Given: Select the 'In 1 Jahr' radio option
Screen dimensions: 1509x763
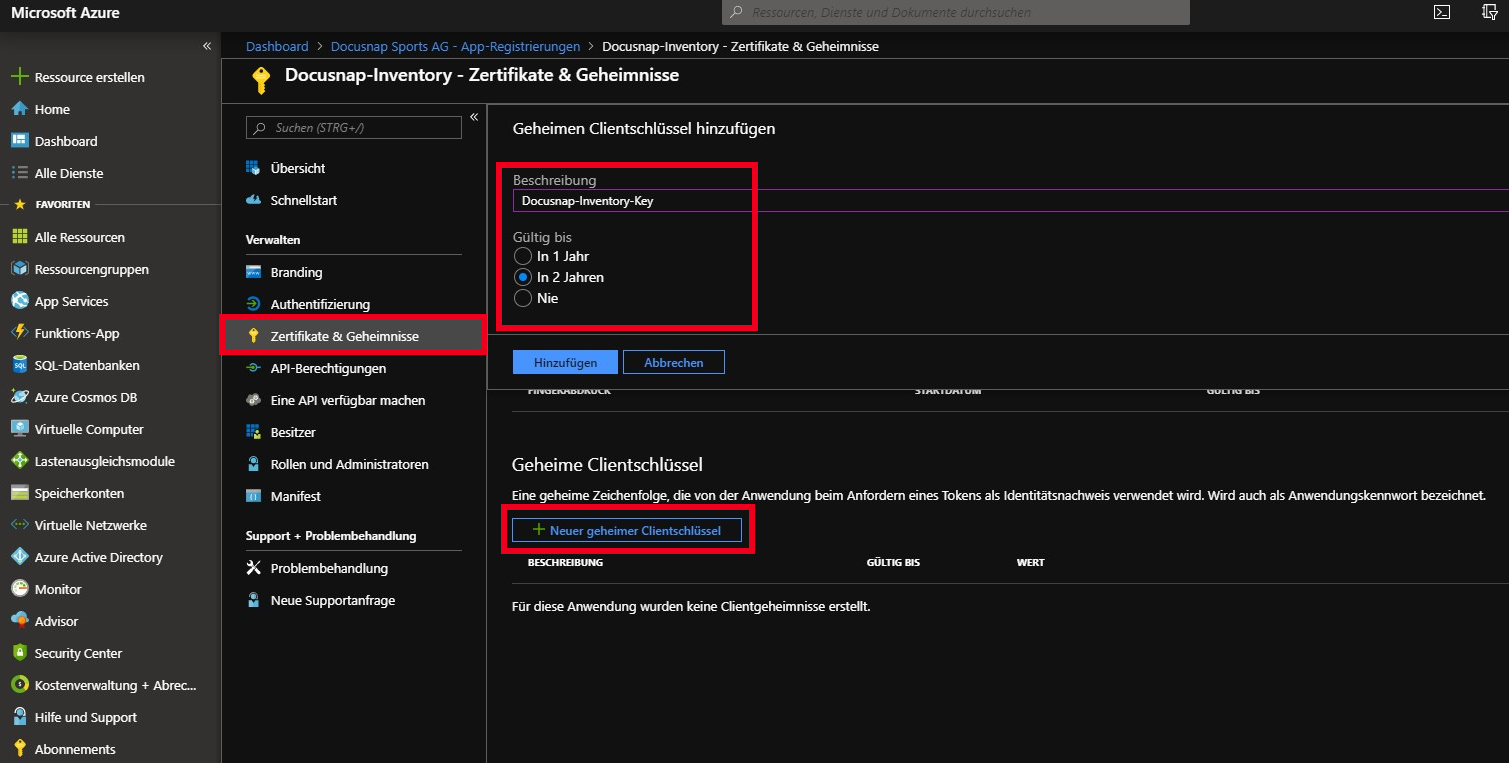Looking at the screenshot, I should 522,256.
